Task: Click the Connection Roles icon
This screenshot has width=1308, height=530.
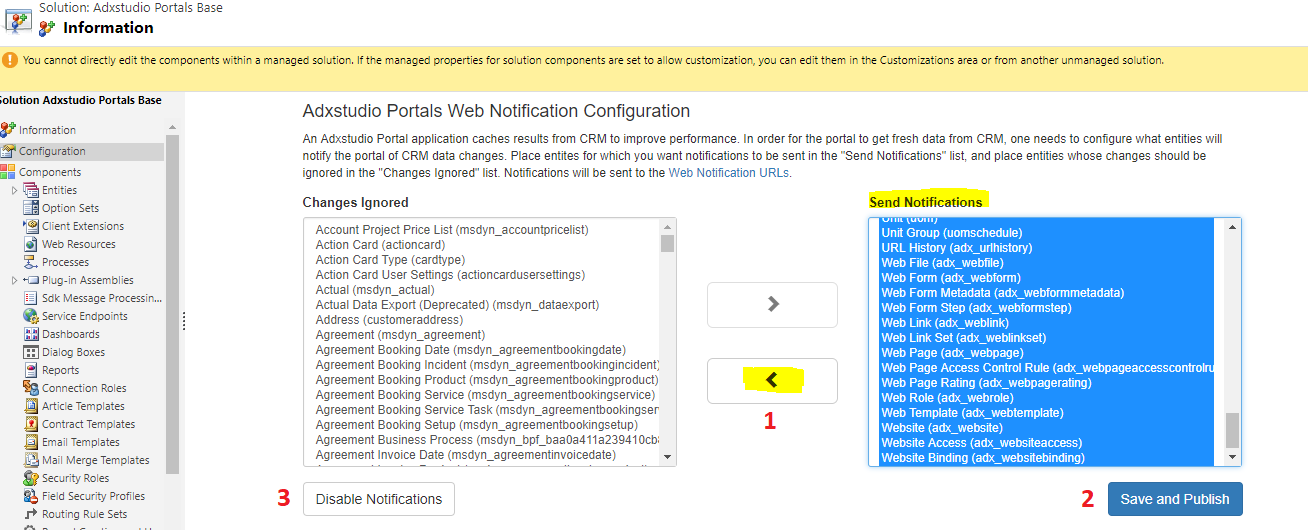Action: point(31,388)
